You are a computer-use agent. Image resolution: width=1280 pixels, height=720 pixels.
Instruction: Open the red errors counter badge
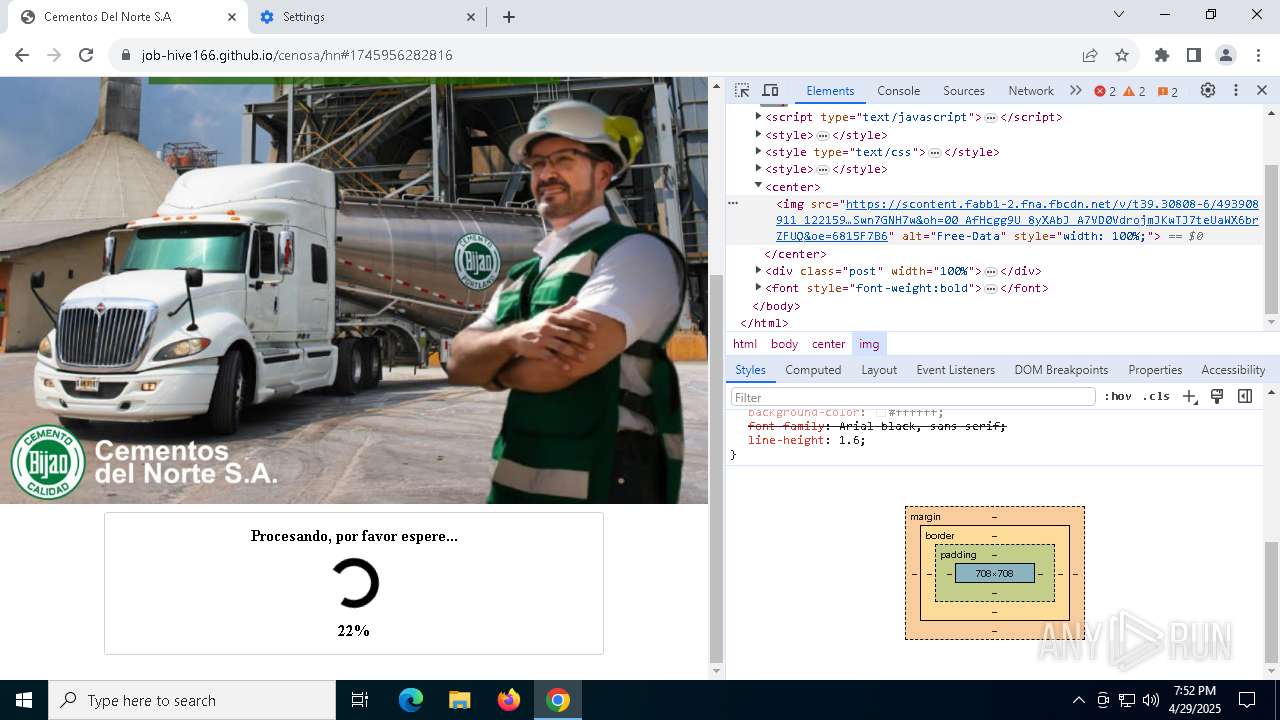(1105, 91)
